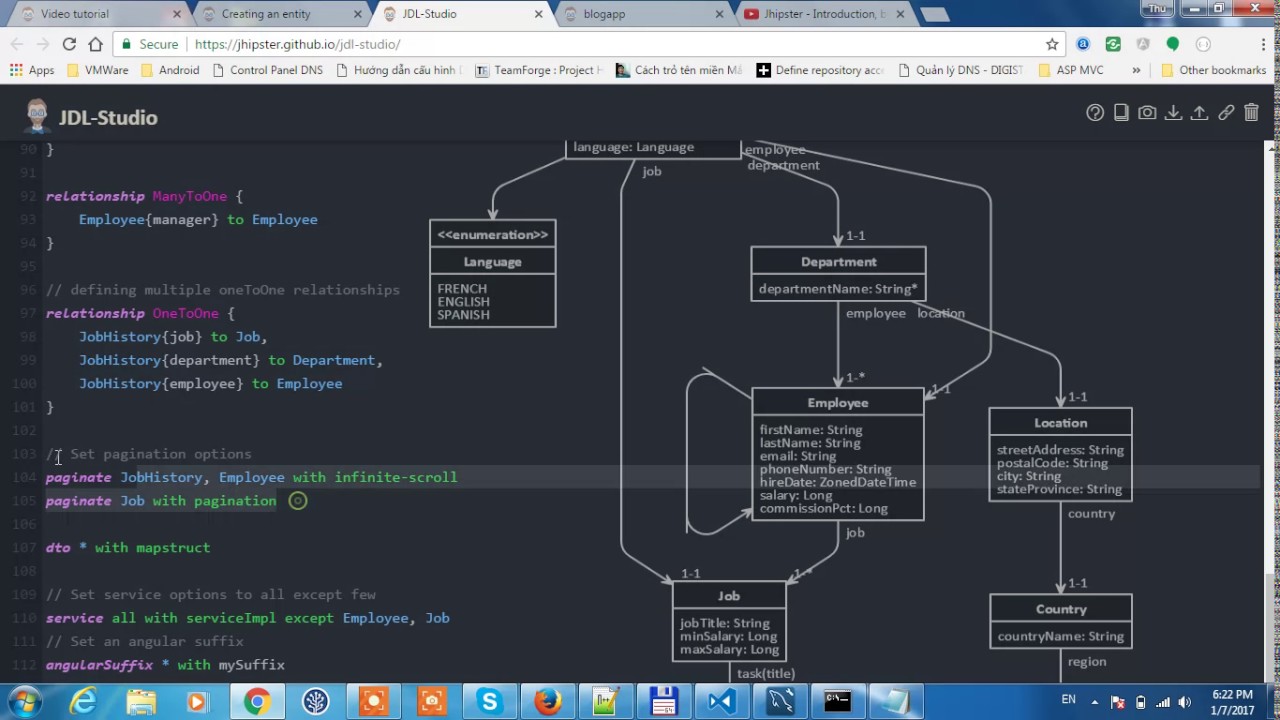1280x720 pixels.
Task: Click the 'relationship ManyToOne {' code line
Action: (x=144, y=196)
